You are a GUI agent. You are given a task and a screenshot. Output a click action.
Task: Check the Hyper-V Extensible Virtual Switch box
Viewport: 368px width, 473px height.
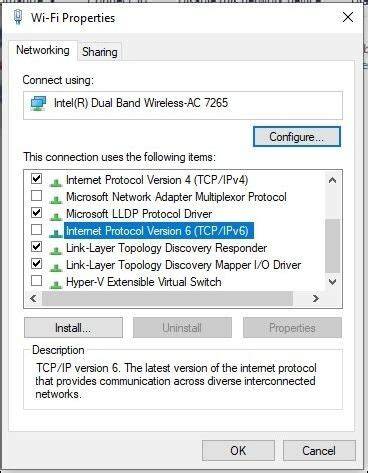click(x=36, y=280)
